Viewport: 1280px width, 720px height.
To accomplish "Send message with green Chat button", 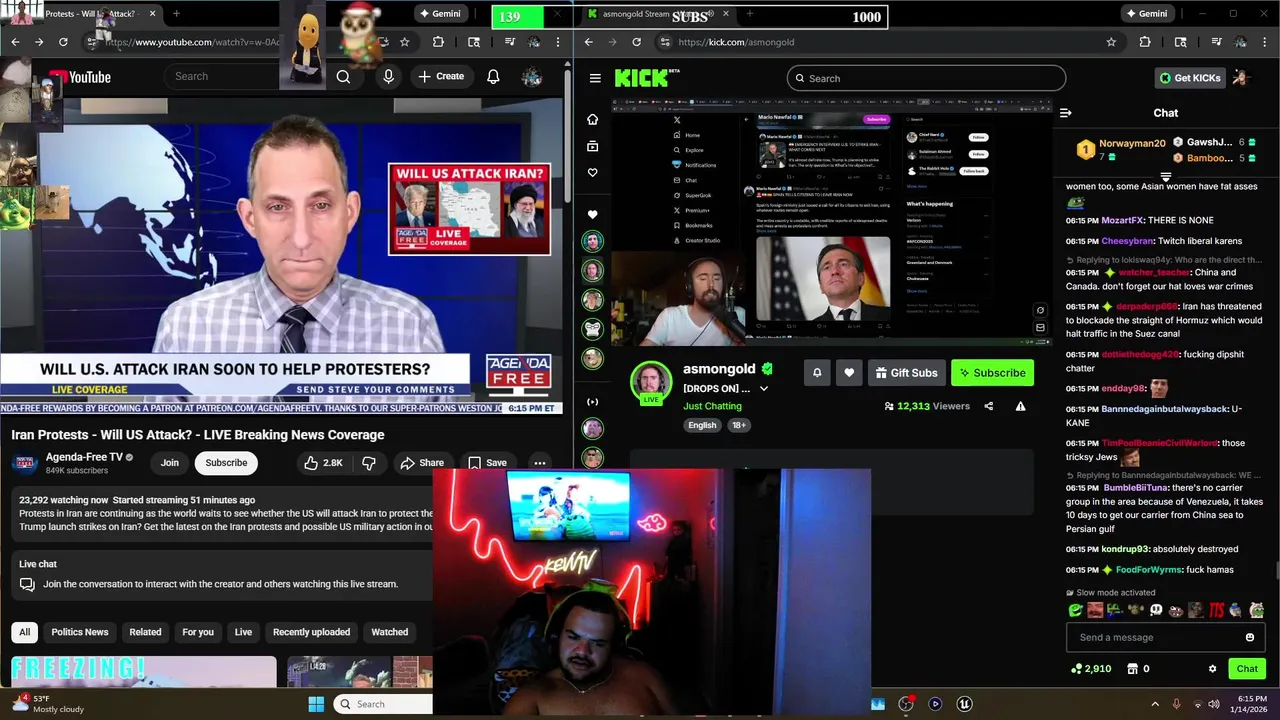I will tap(1247, 669).
